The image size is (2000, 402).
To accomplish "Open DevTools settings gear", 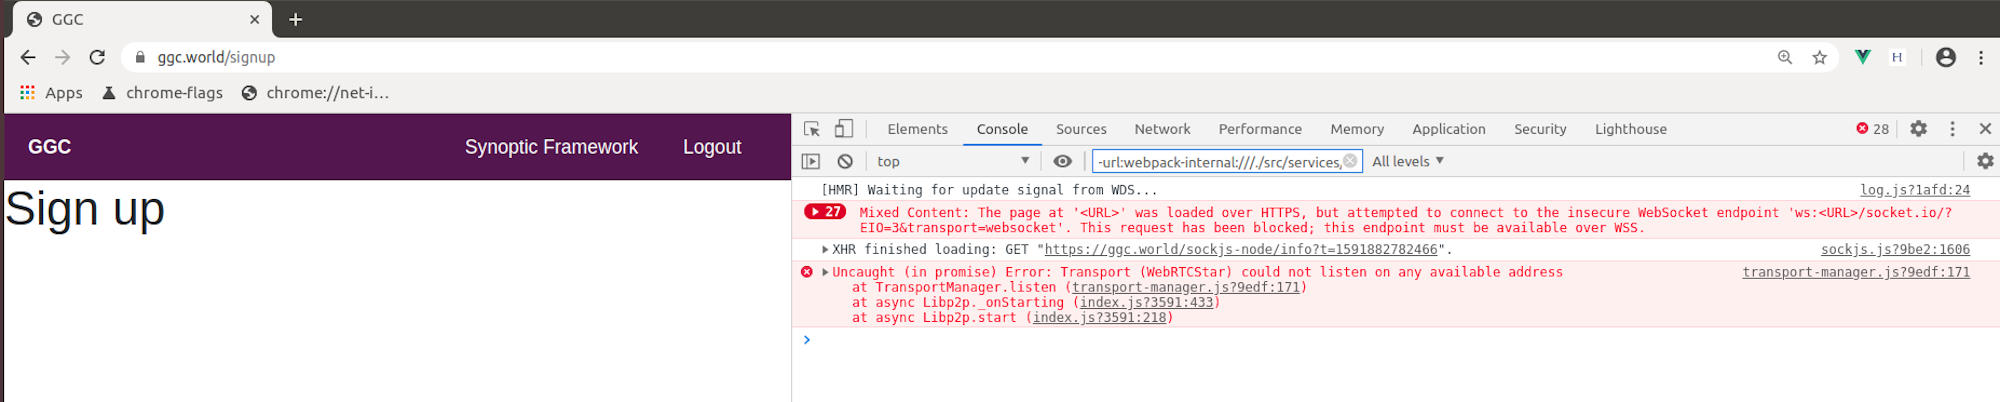I will [1918, 129].
